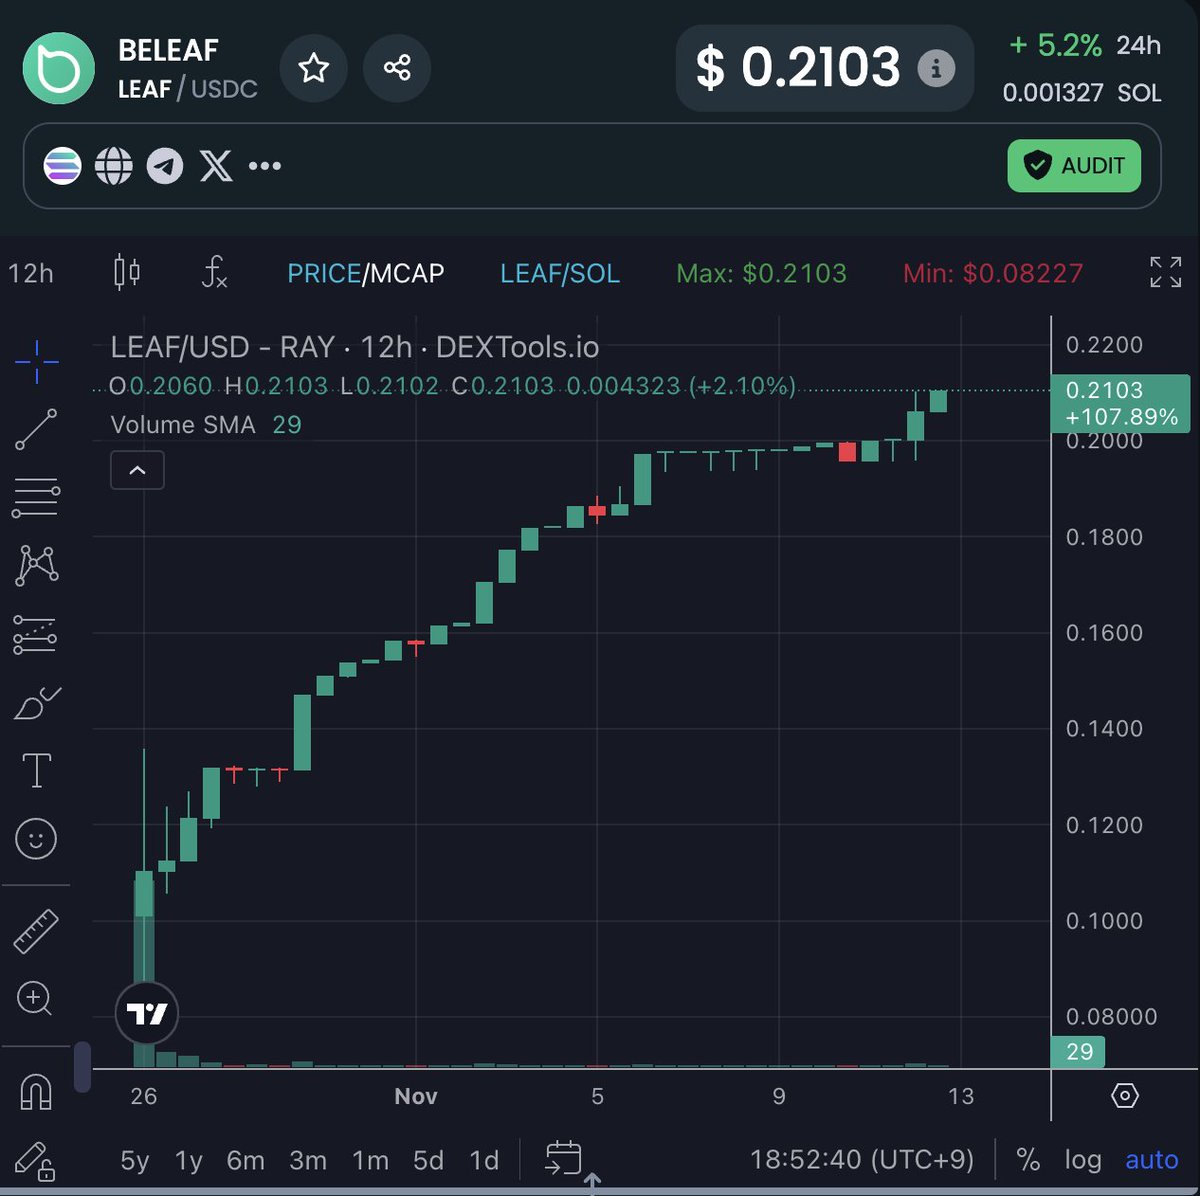Image resolution: width=1200 pixels, height=1196 pixels.
Task: Open the AUDIT button
Action: [1074, 166]
